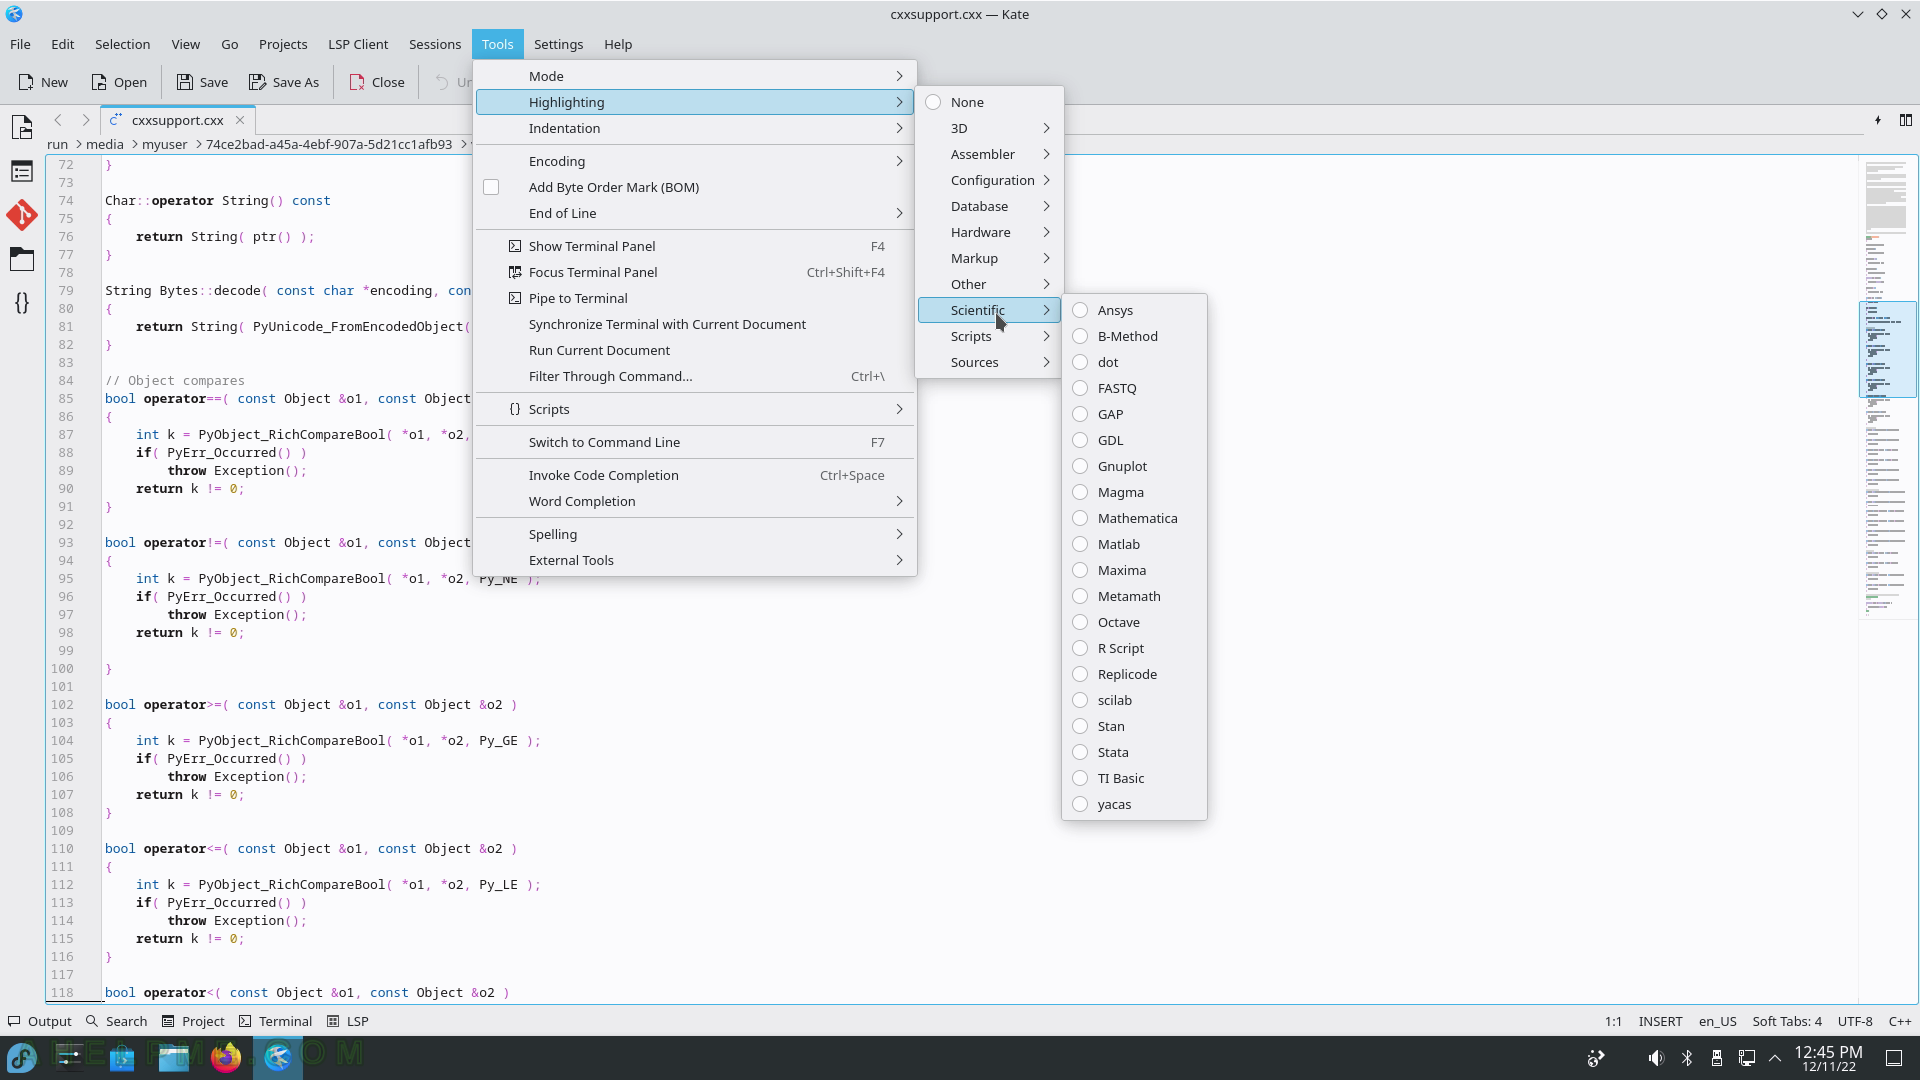Expand the End of Line submenu
Screen dimensions: 1920x1080
[695, 213]
